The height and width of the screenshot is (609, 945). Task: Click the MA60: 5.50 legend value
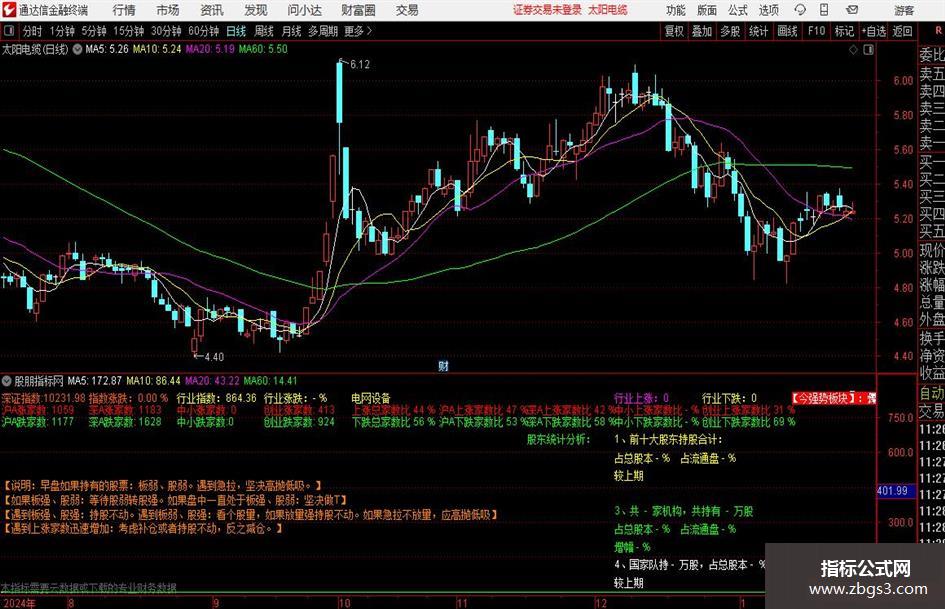click(x=263, y=49)
